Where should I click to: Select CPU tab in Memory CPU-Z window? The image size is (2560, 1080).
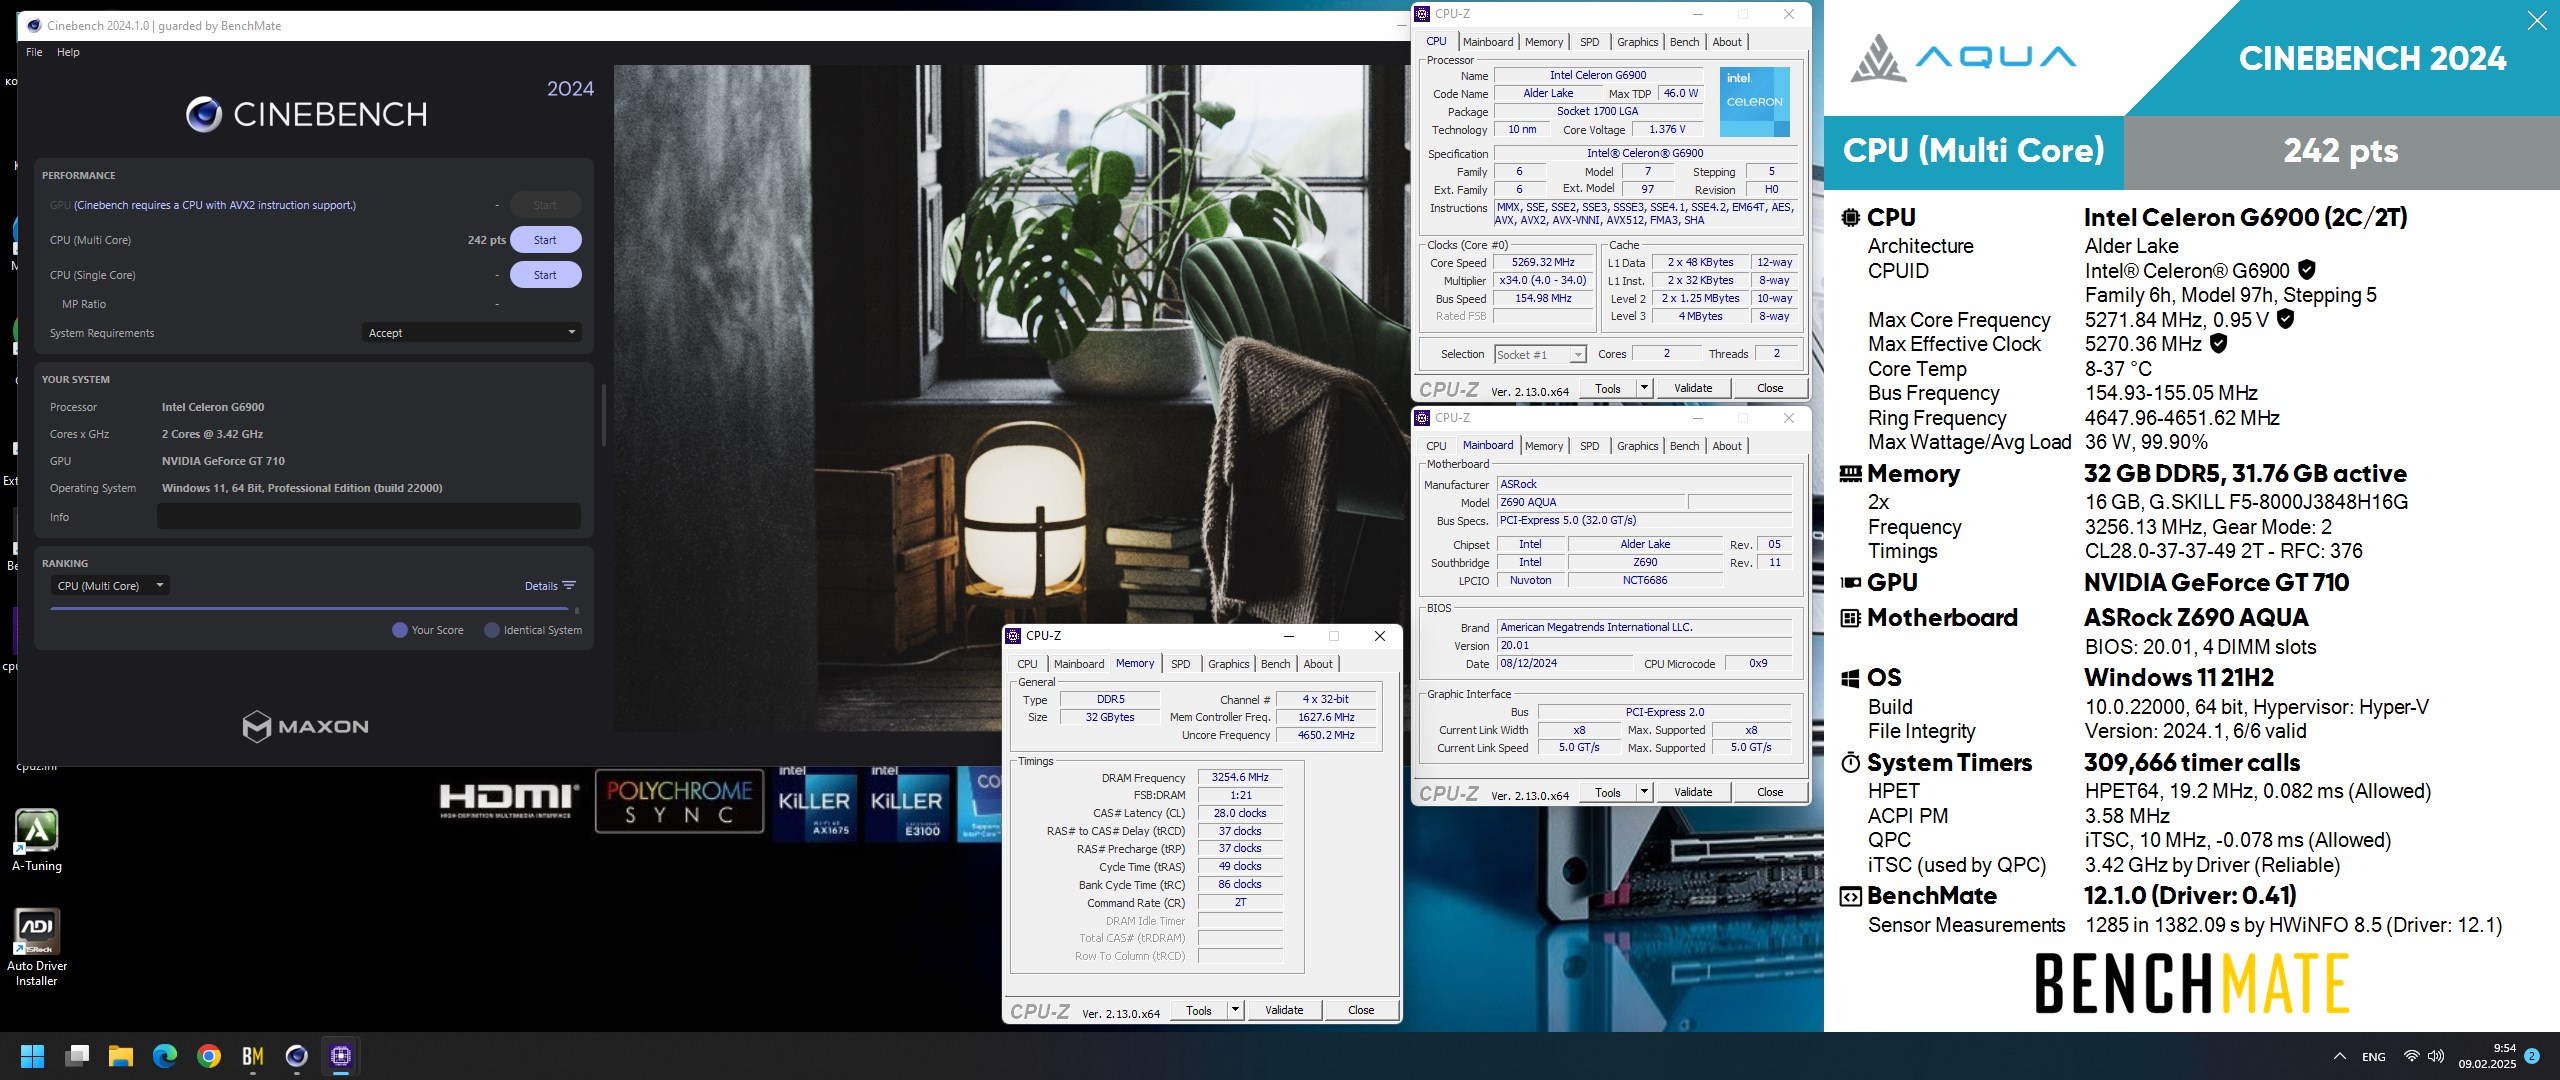click(1027, 664)
